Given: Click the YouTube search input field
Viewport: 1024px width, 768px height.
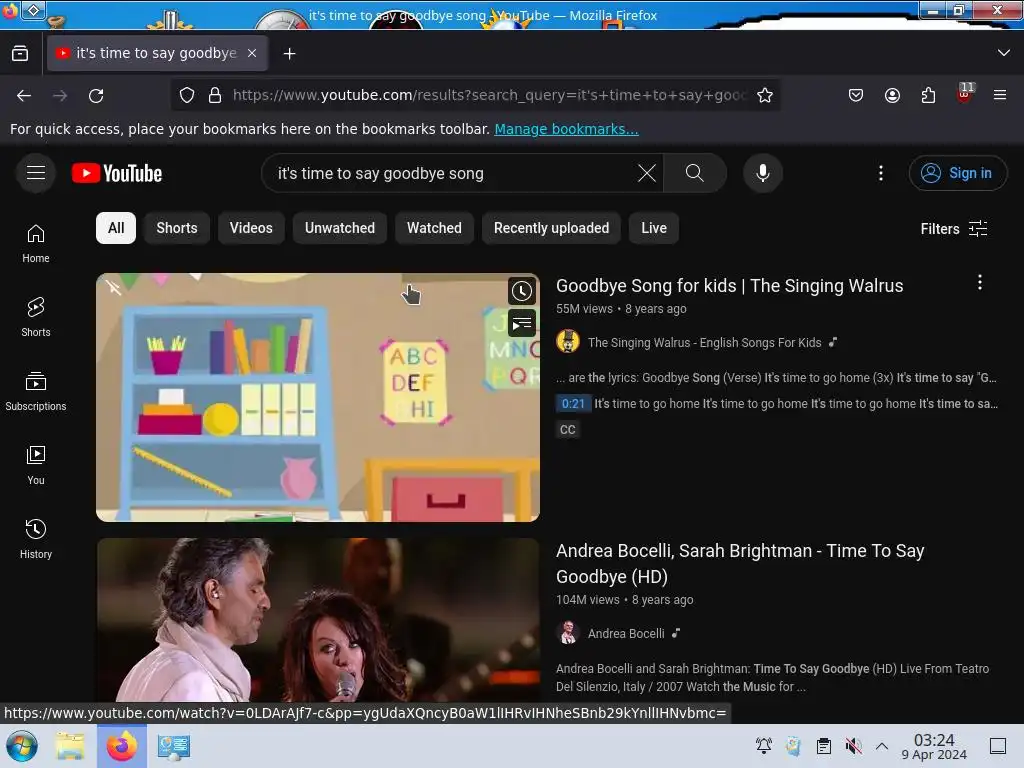Looking at the screenshot, I should pyautogui.click(x=454, y=173).
